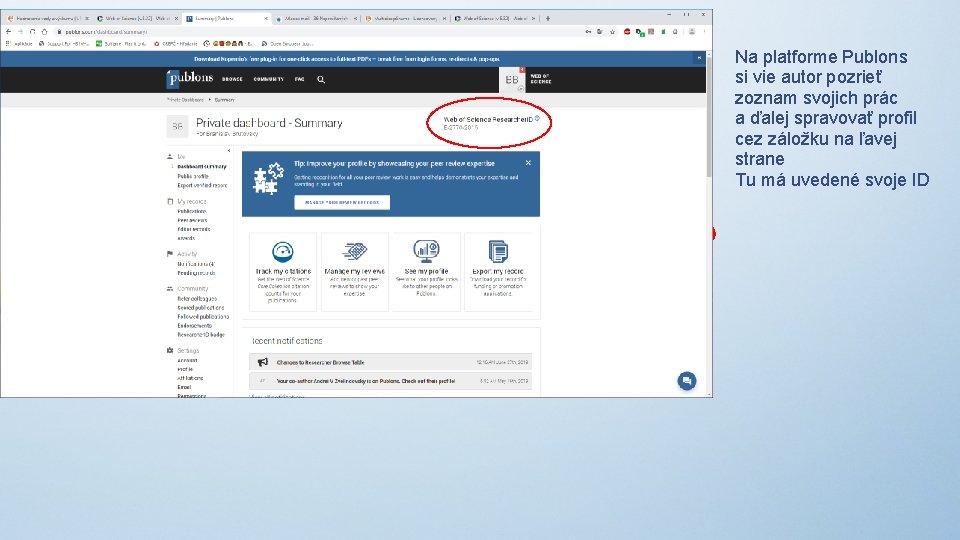Click the browser home icon
960x540 pixels.
pyautogui.click(x=44, y=32)
